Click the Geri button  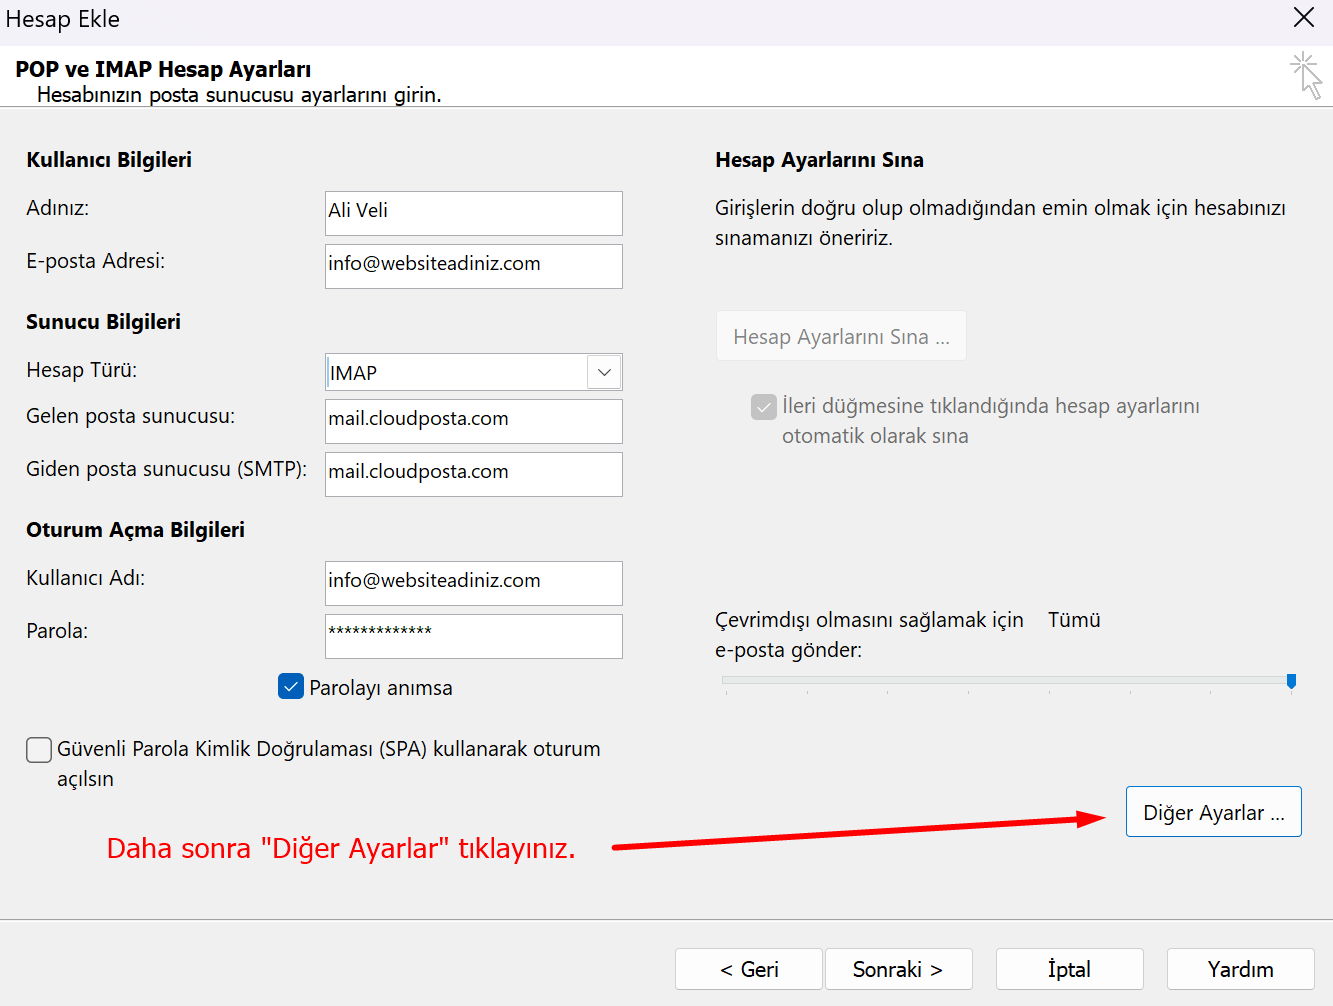pyautogui.click(x=748, y=969)
